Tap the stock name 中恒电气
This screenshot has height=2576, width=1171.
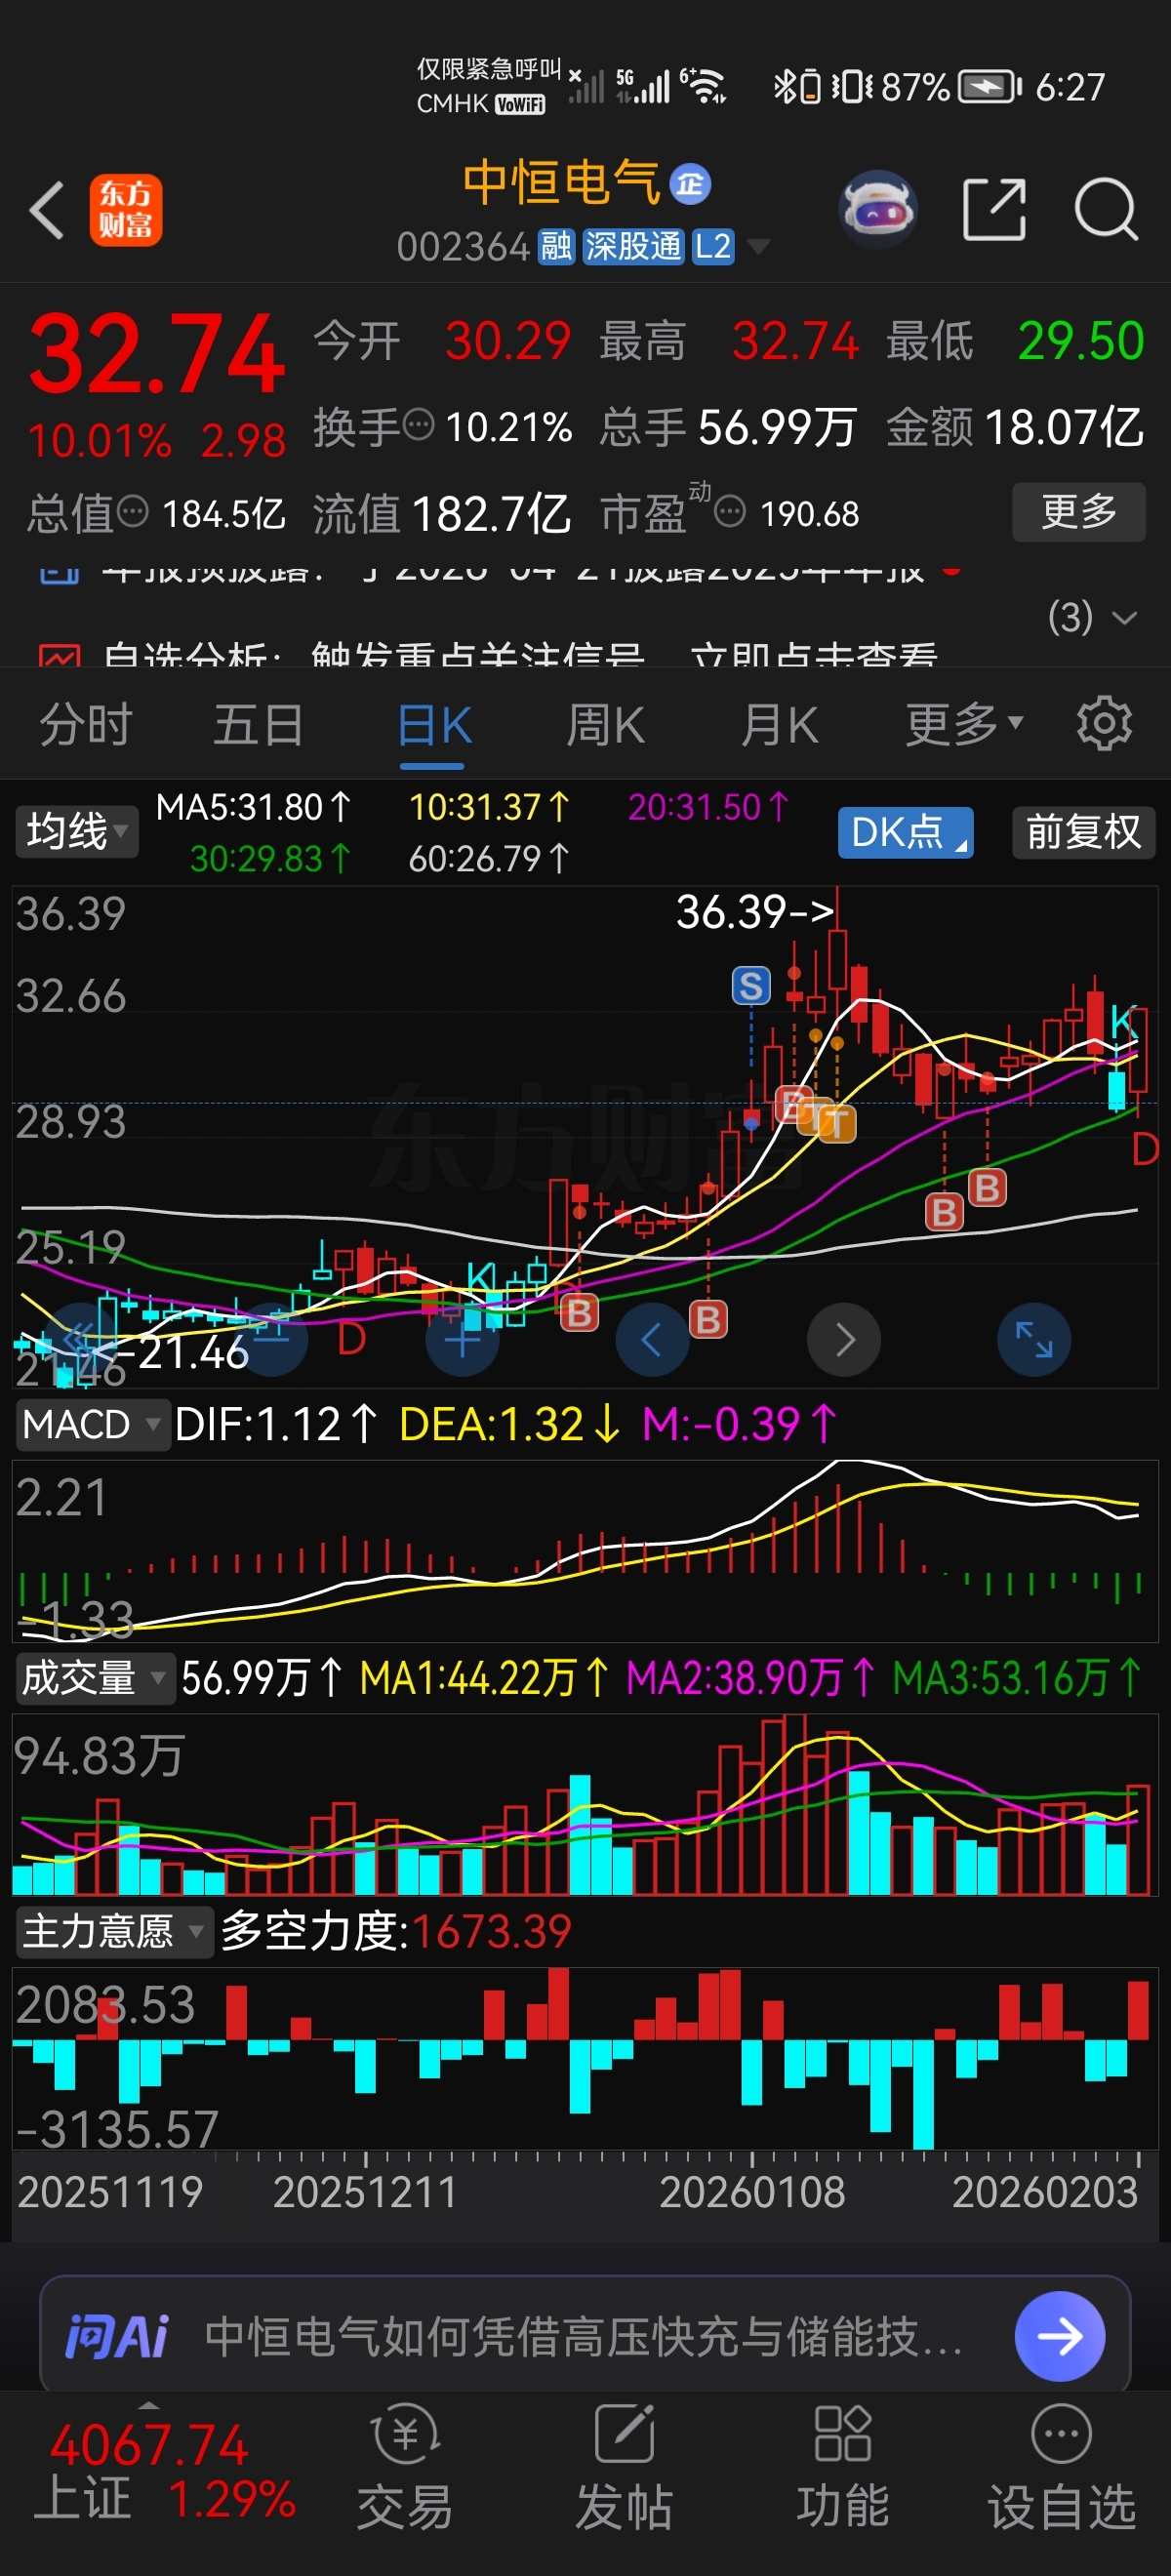561,183
